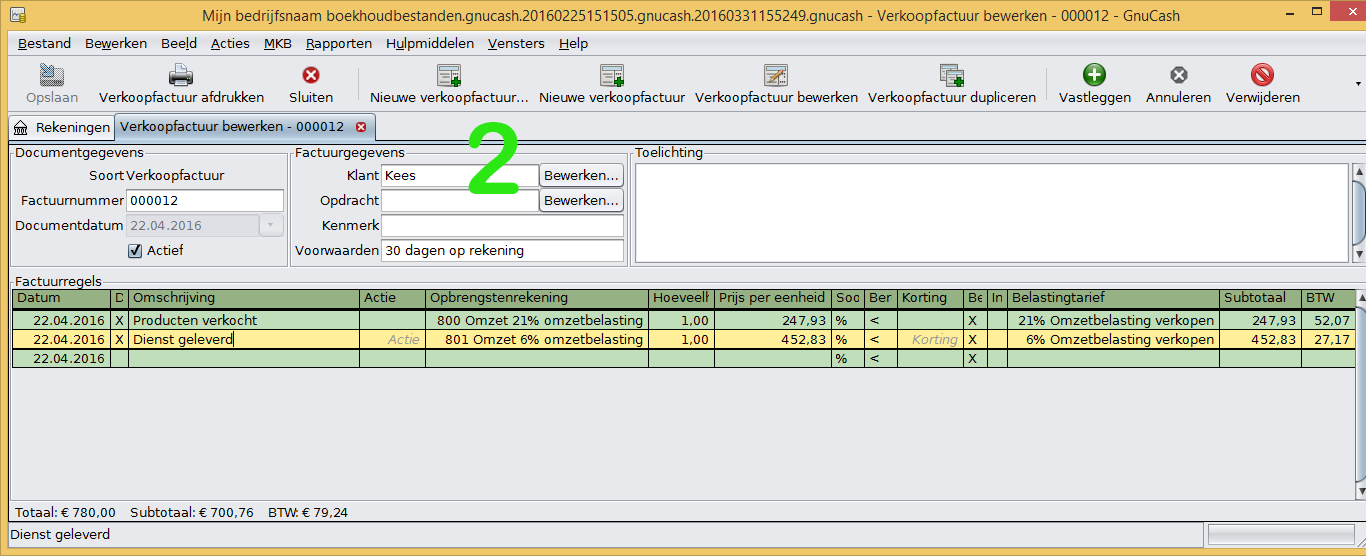
Task: Click the empty Opdracht field
Action: point(460,200)
